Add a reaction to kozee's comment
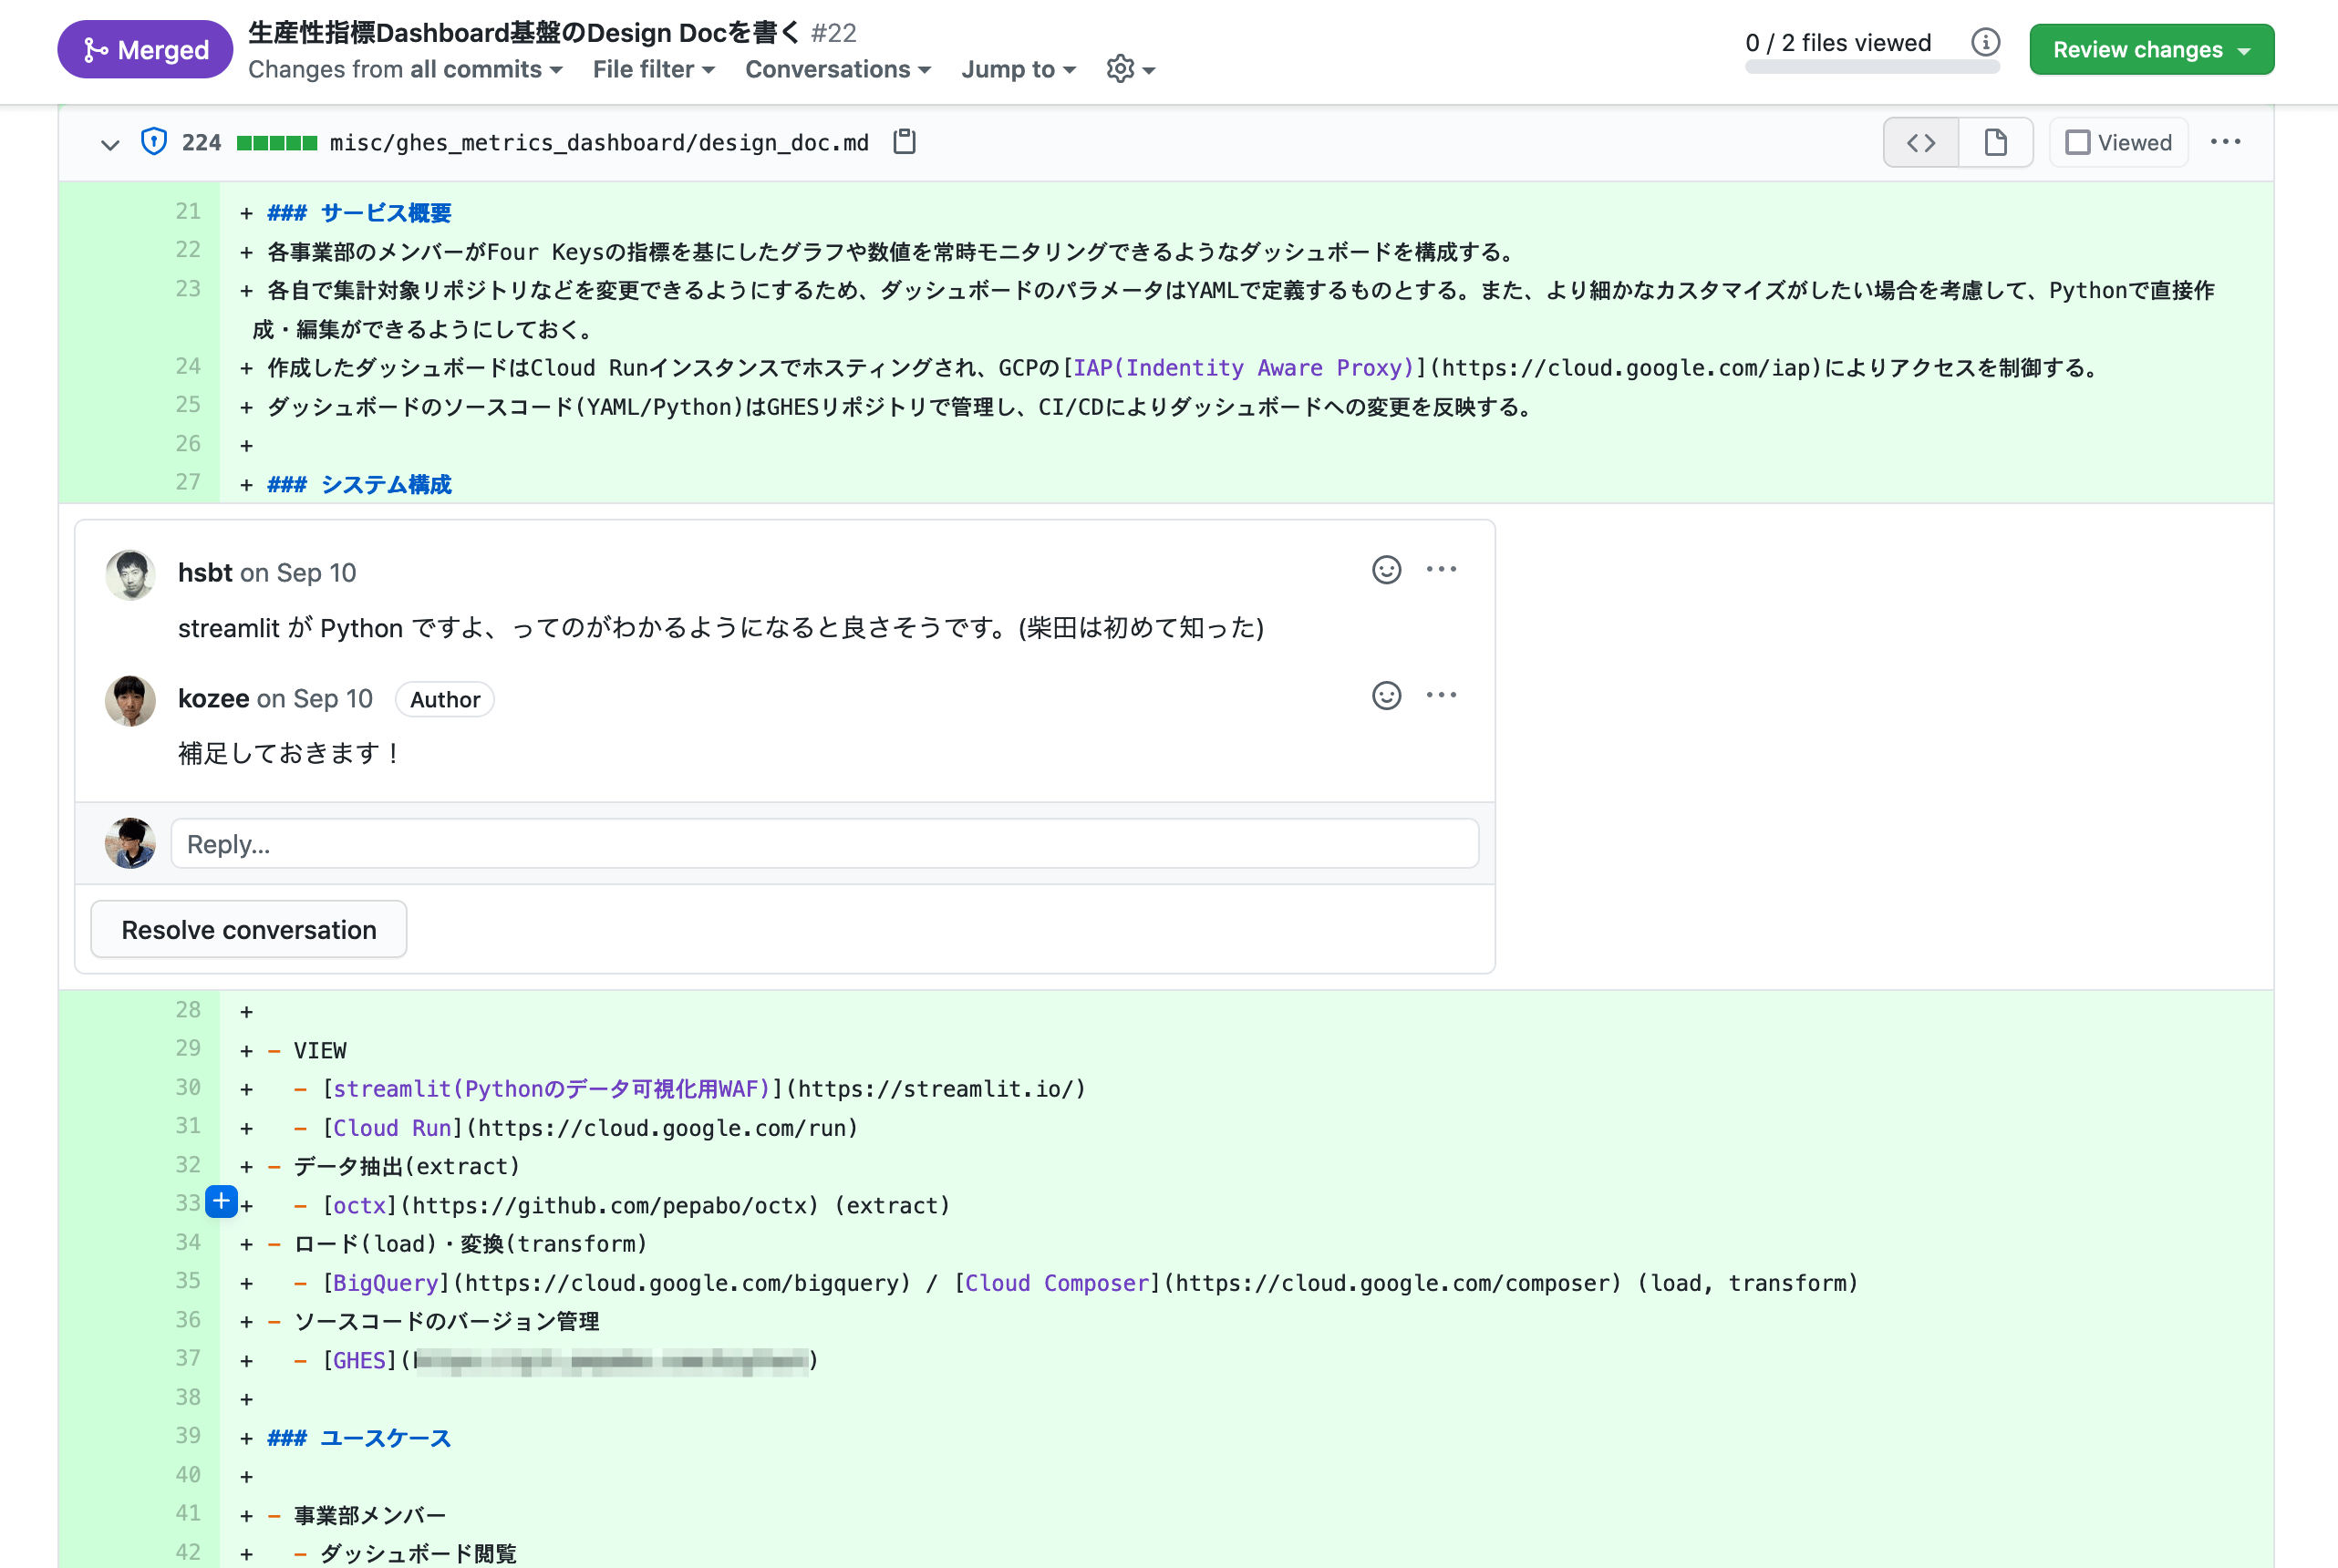Screen dimensions: 2338x1568 click(x=1386, y=695)
